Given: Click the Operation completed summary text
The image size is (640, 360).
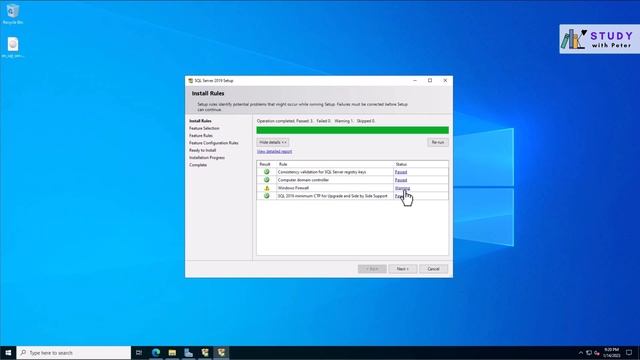Looking at the screenshot, I should coord(316,121).
